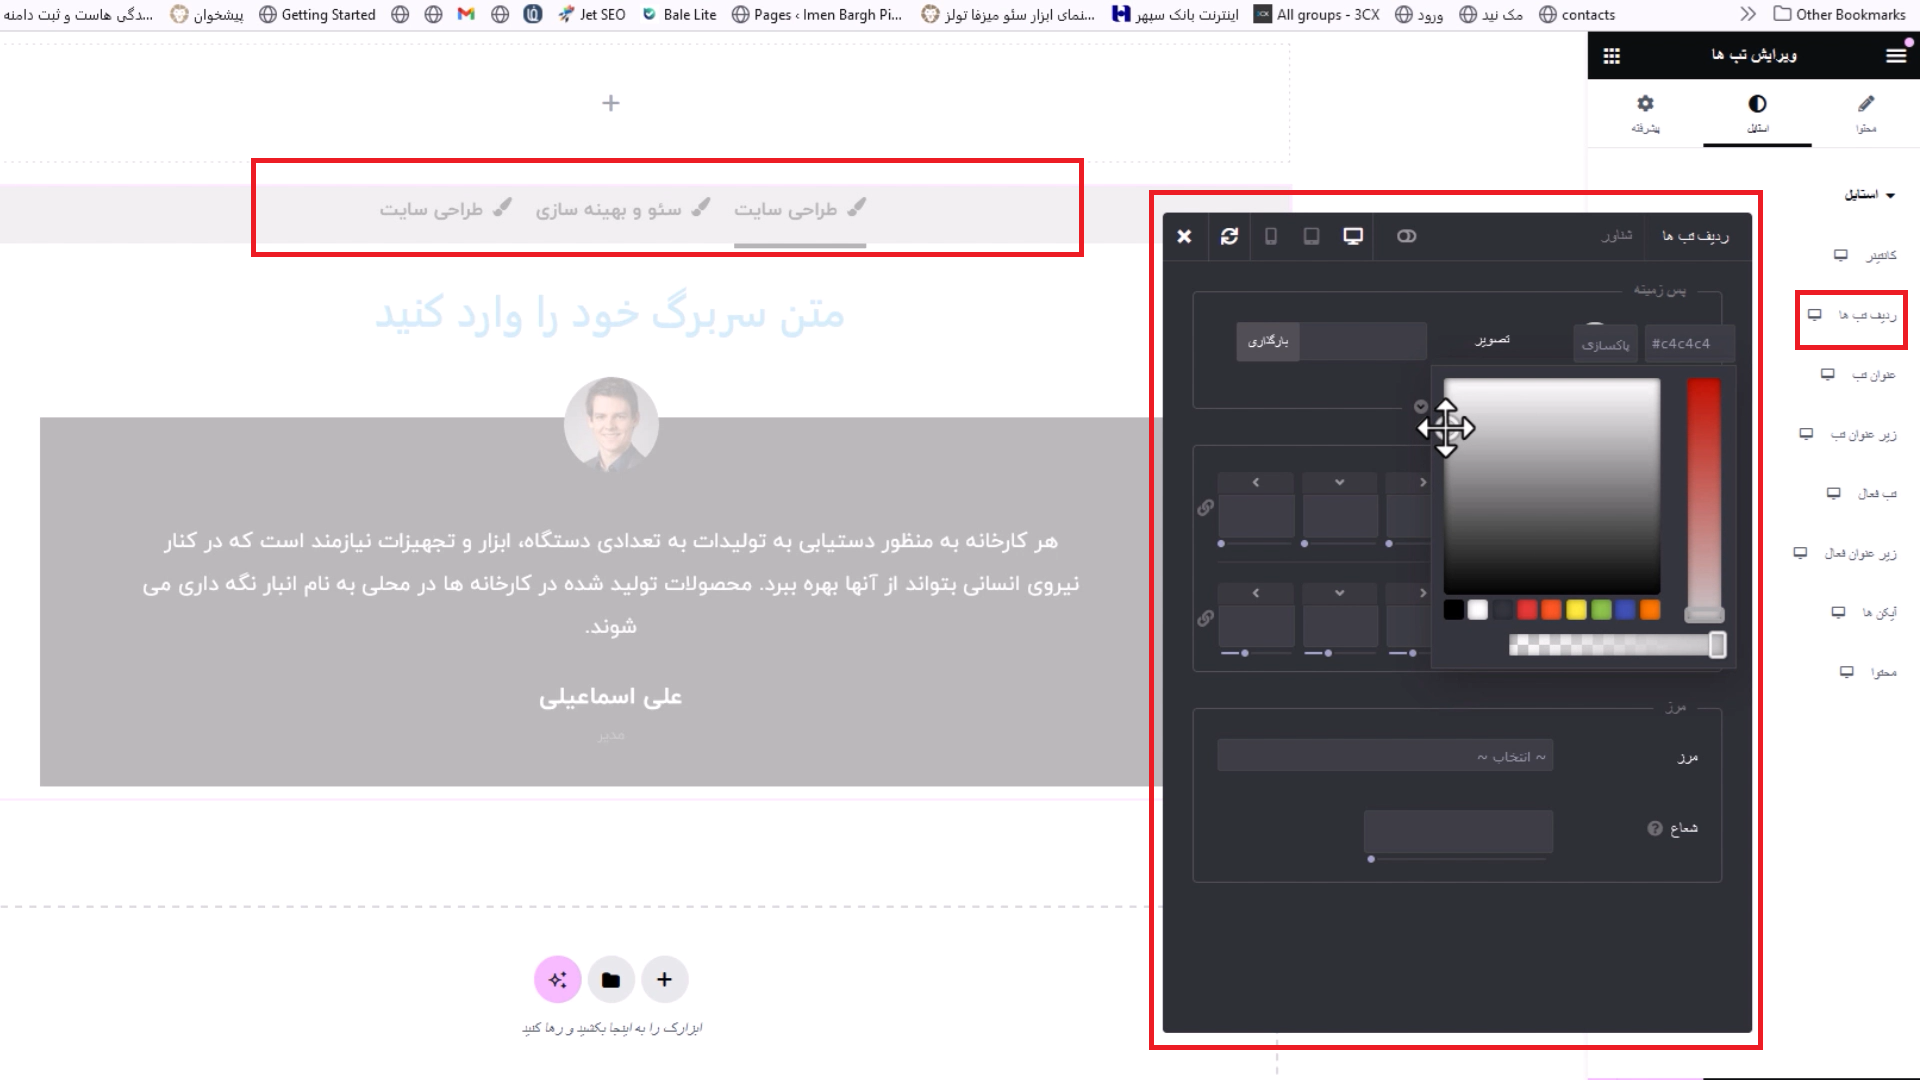Click the red vertical hue slider

coord(1704,498)
